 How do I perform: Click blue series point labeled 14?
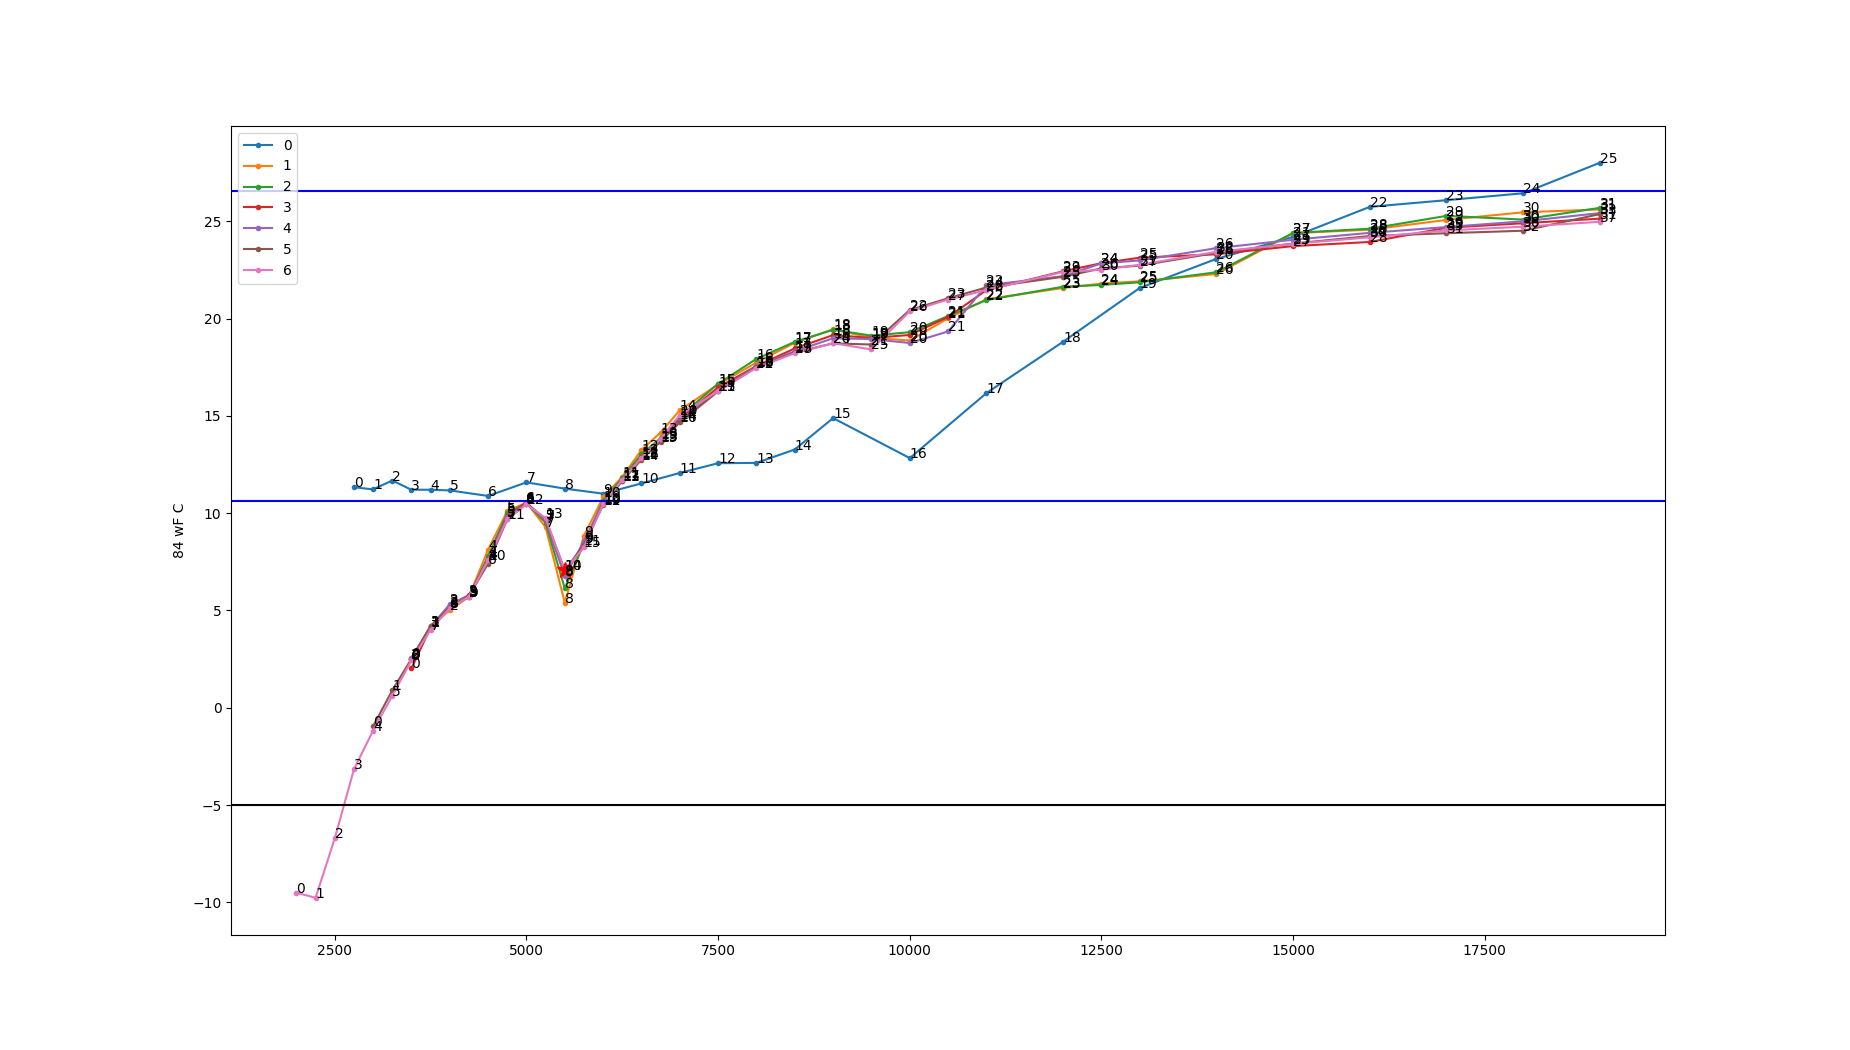coord(795,450)
